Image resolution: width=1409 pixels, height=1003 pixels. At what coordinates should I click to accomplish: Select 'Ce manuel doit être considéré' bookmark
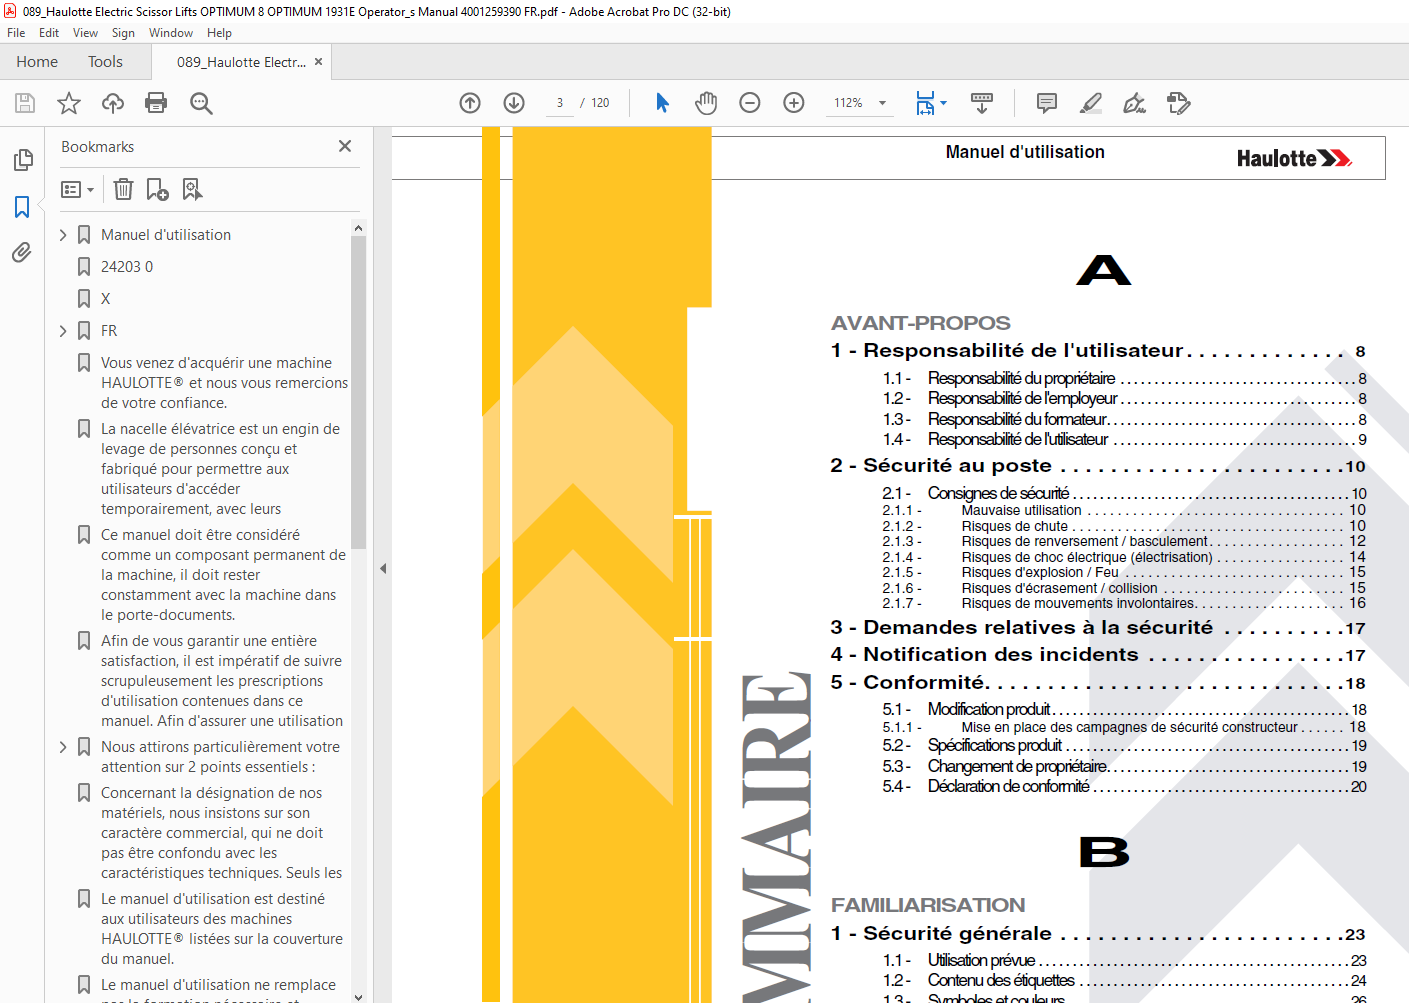click(x=223, y=575)
